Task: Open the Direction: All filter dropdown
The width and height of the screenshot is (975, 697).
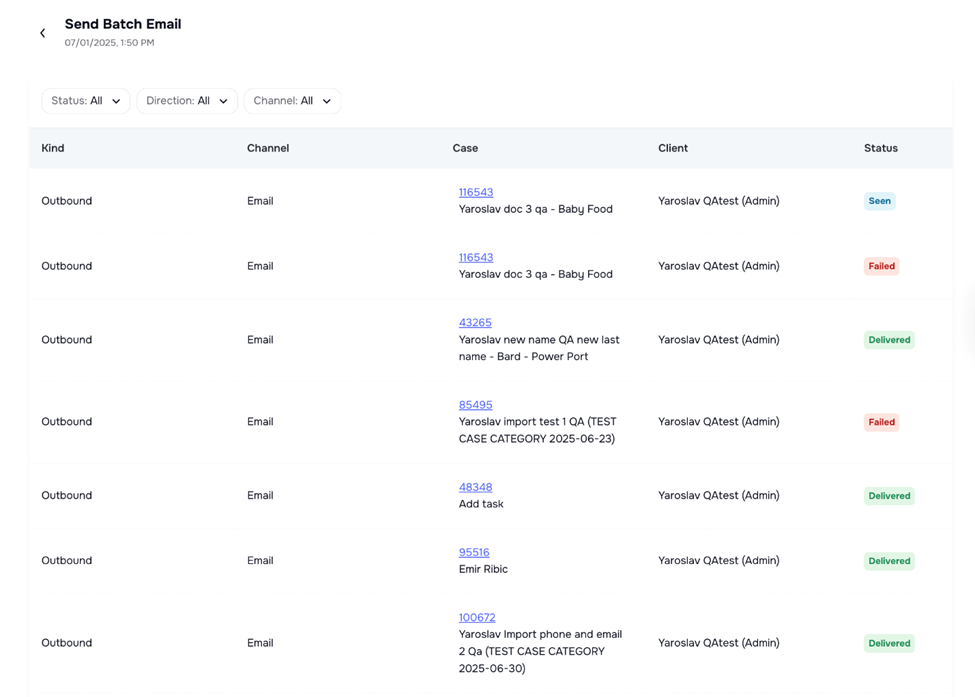Action: [186, 101]
